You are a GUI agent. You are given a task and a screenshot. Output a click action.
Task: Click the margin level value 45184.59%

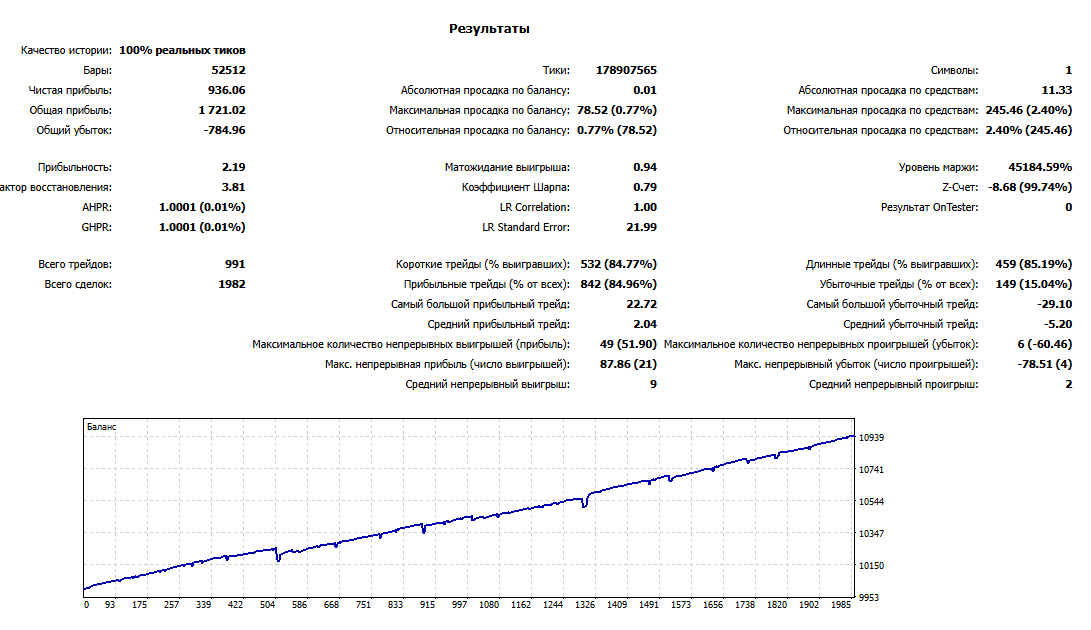click(1040, 167)
